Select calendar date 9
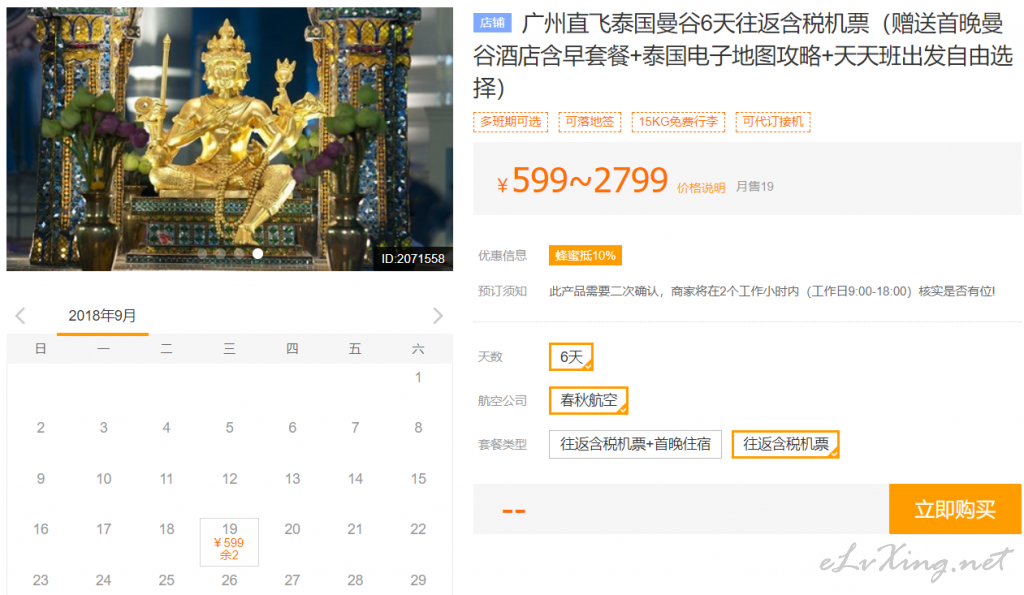 pyautogui.click(x=40, y=479)
